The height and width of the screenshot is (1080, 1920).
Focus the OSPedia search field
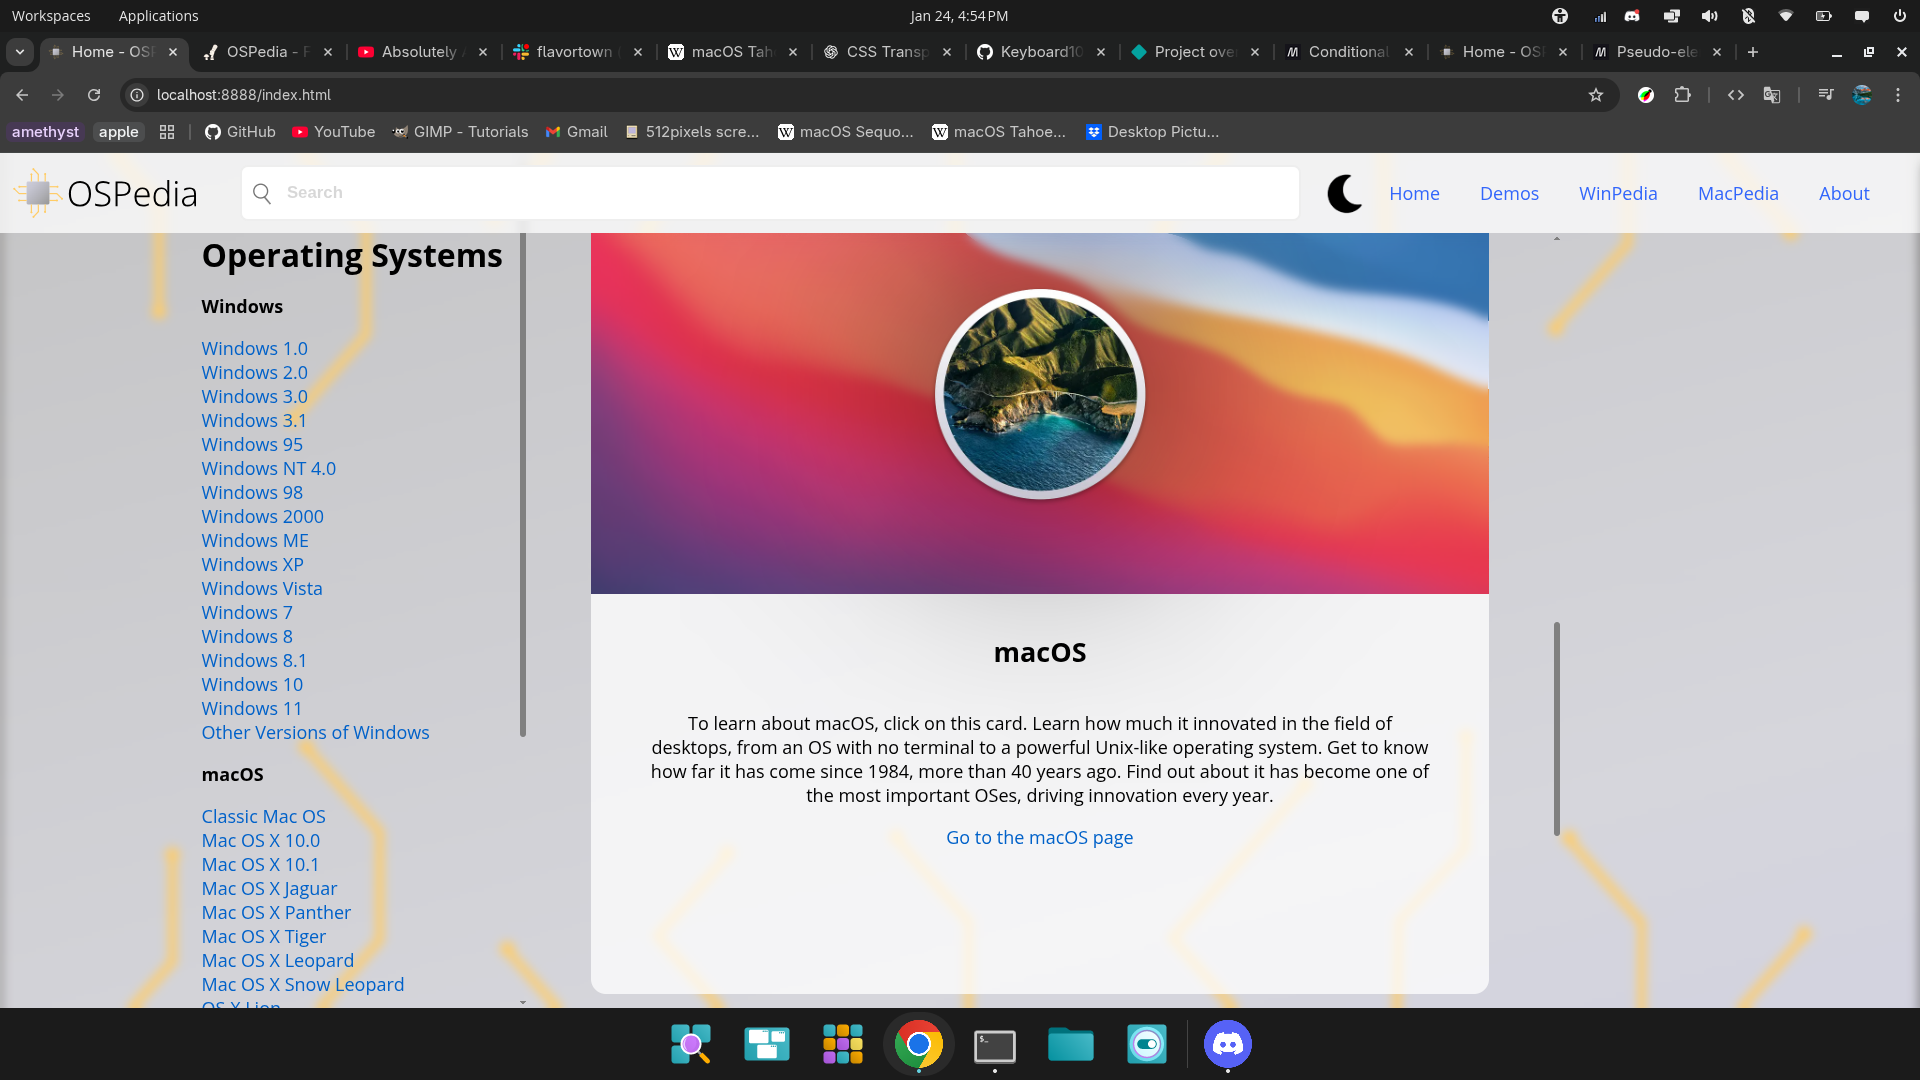click(x=770, y=193)
